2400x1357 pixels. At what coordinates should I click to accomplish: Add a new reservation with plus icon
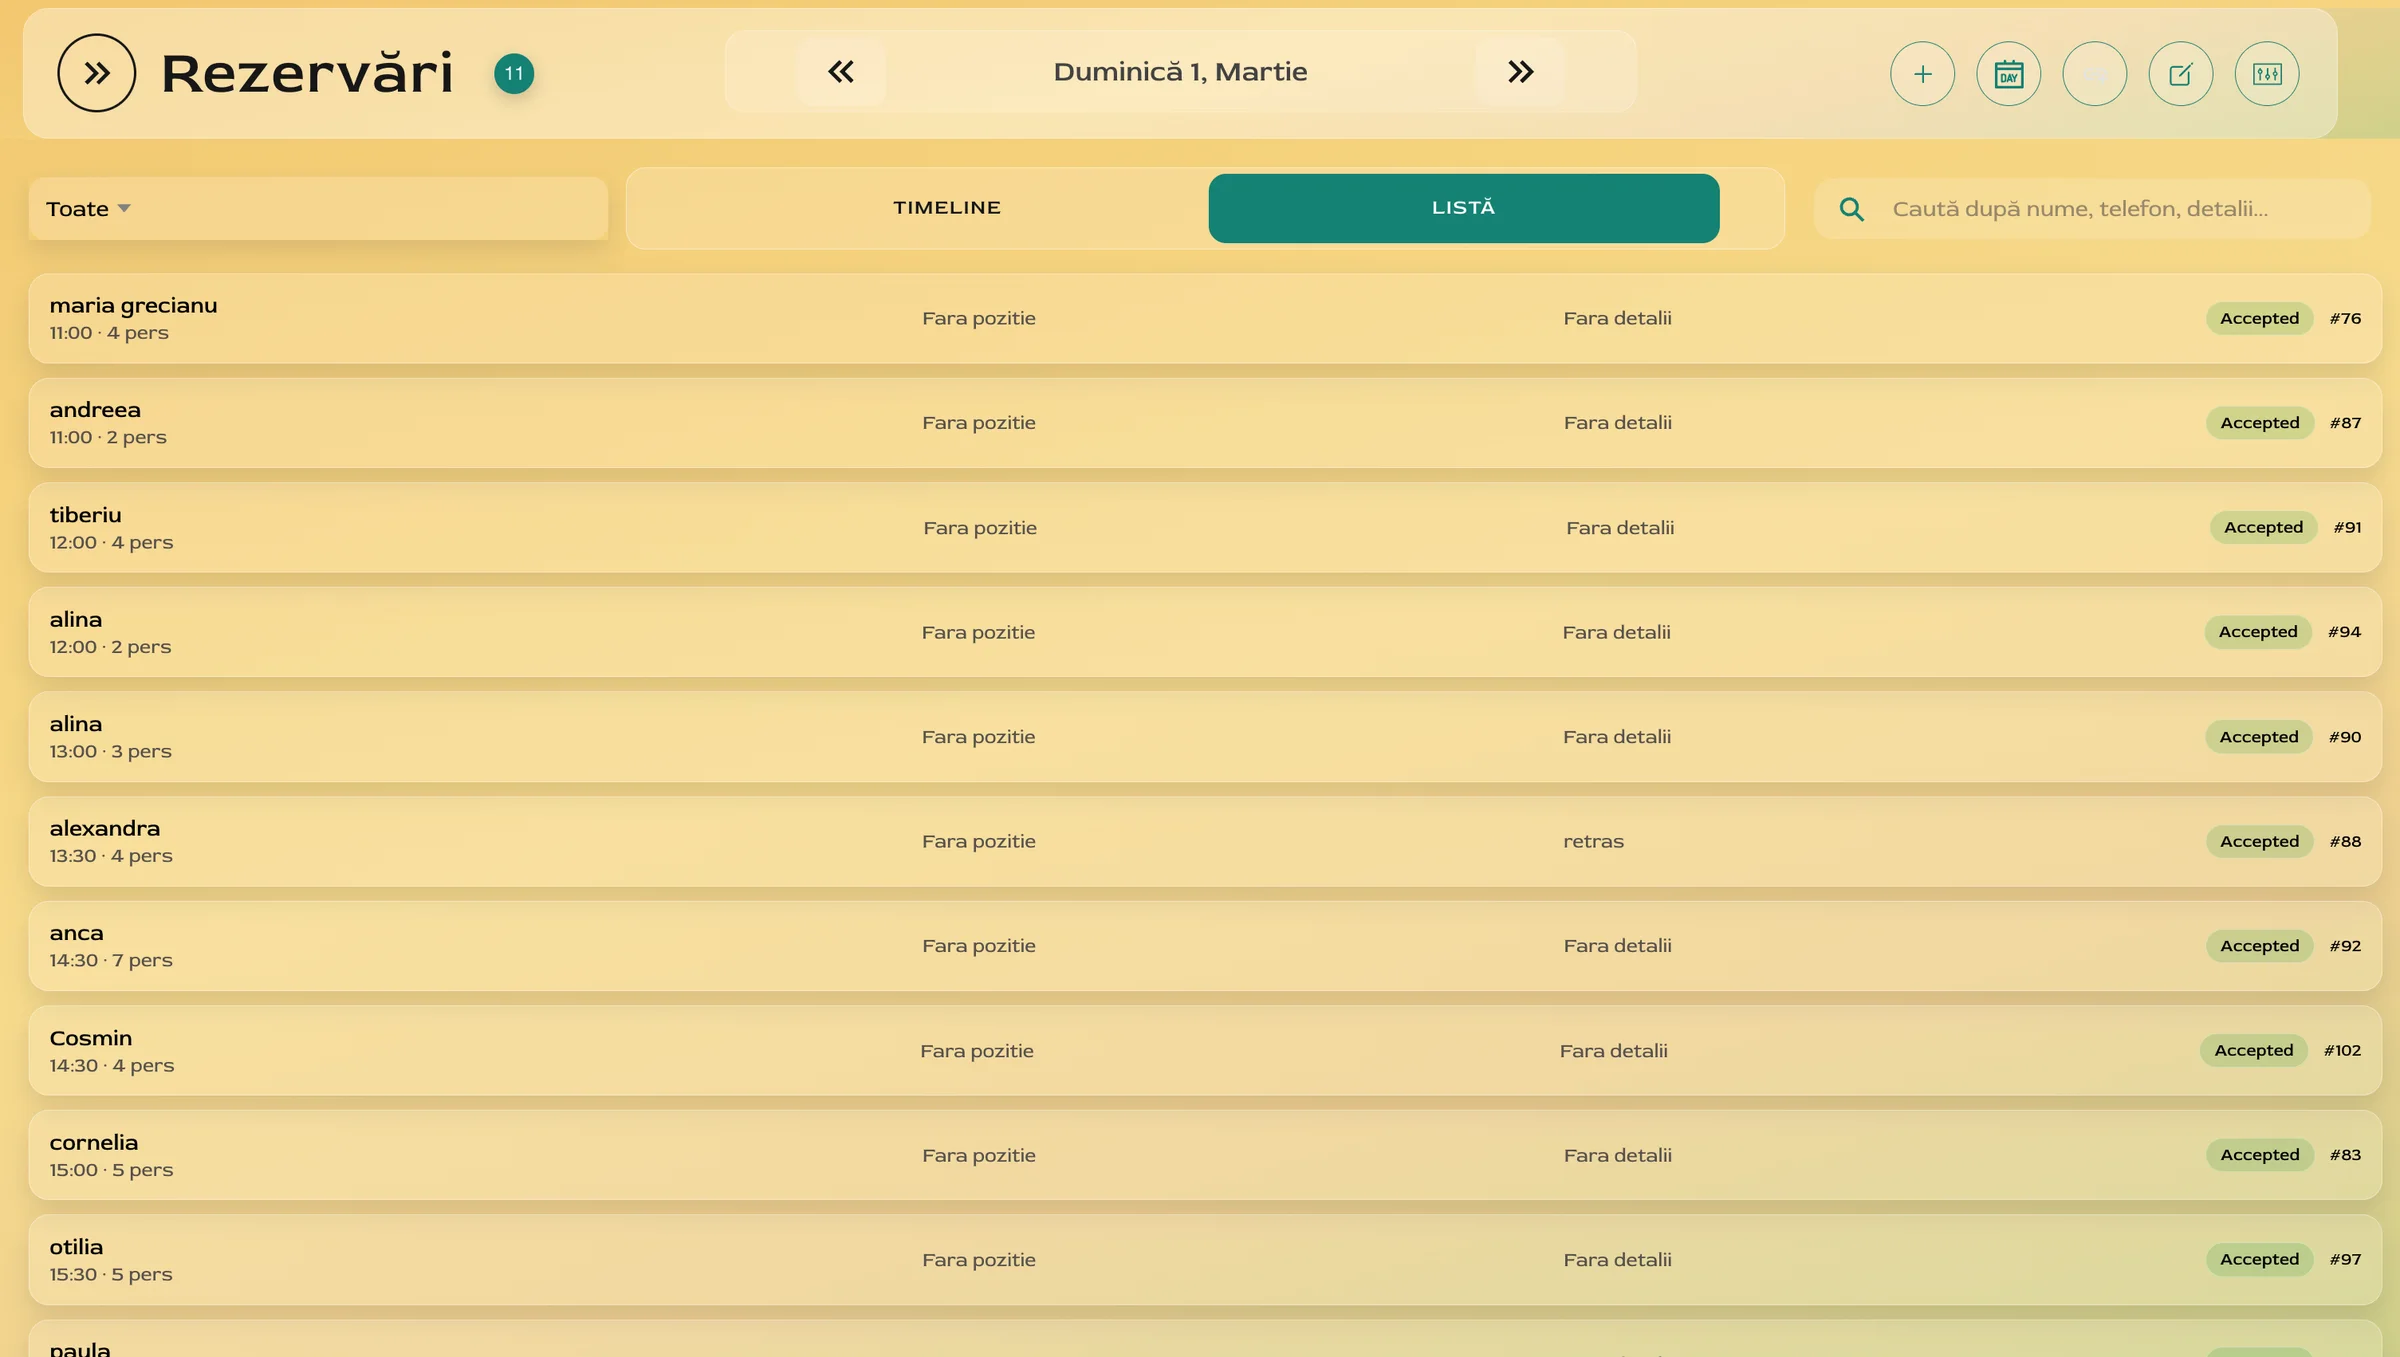tap(1922, 74)
